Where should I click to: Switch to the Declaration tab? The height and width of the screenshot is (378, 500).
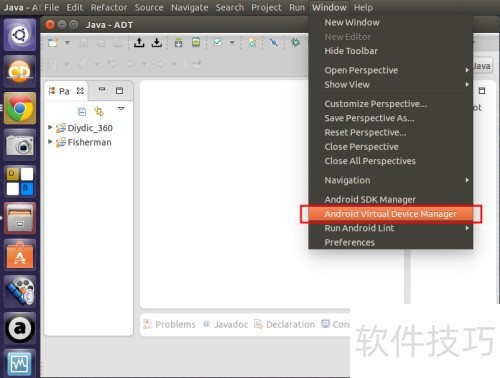[284, 324]
